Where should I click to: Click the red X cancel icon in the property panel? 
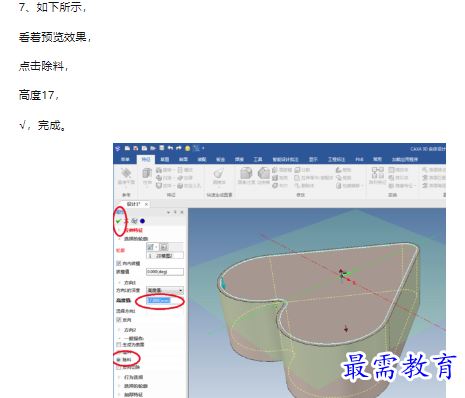tap(126, 221)
